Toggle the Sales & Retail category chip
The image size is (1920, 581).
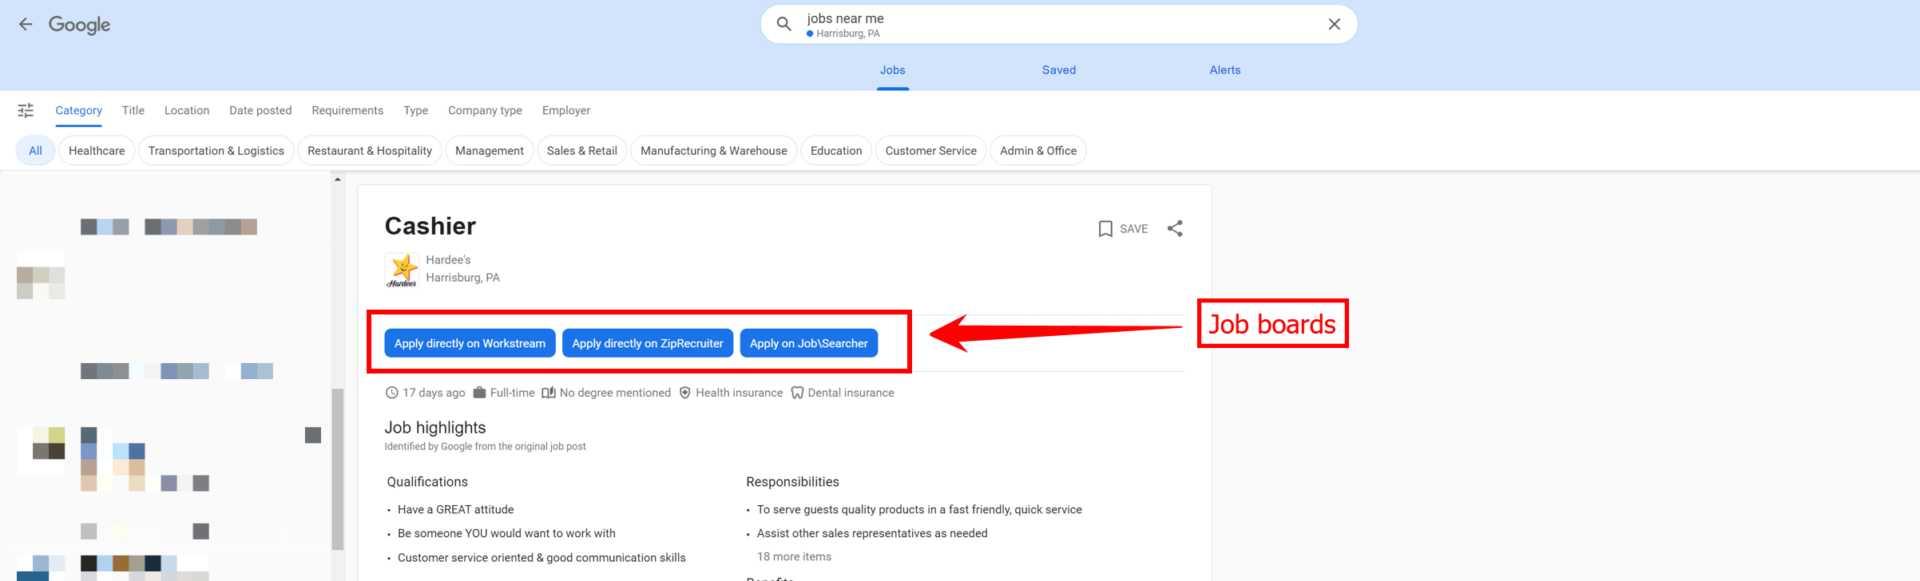click(581, 151)
